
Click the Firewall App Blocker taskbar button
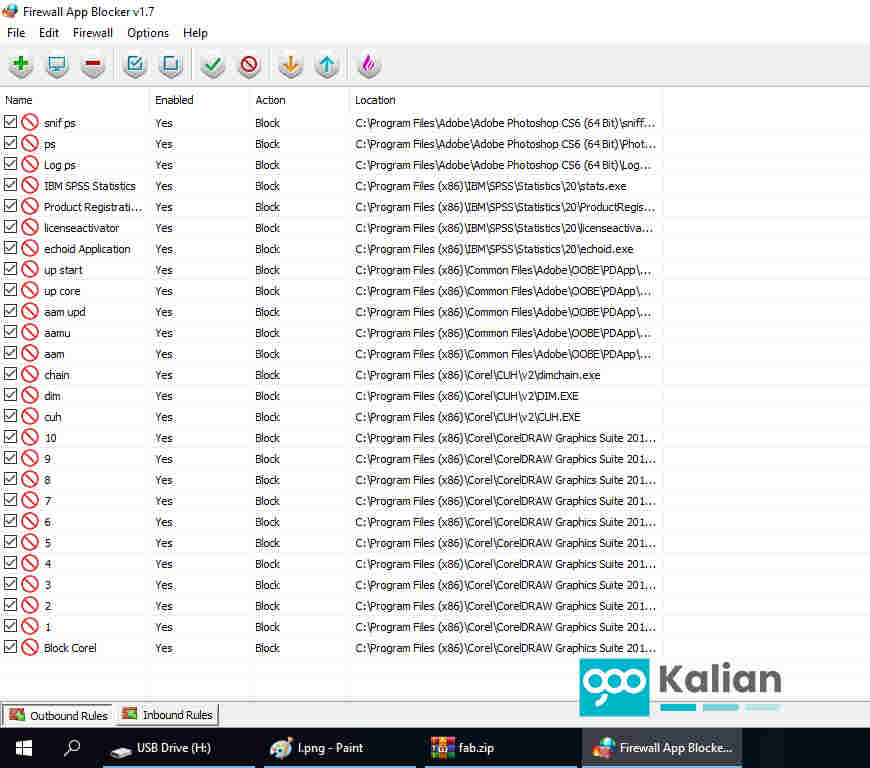click(x=661, y=748)
